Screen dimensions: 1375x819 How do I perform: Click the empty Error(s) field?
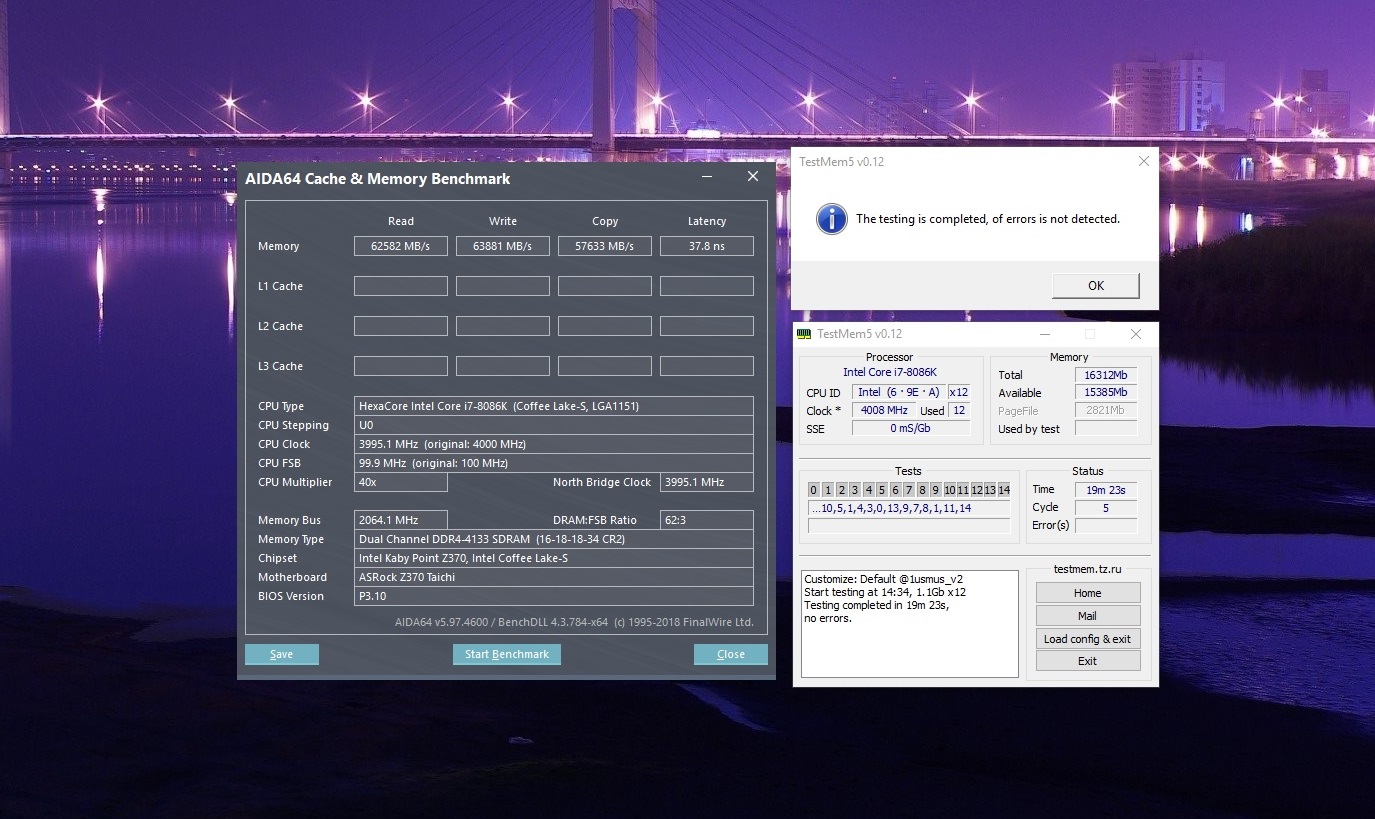pos(1106,526)
